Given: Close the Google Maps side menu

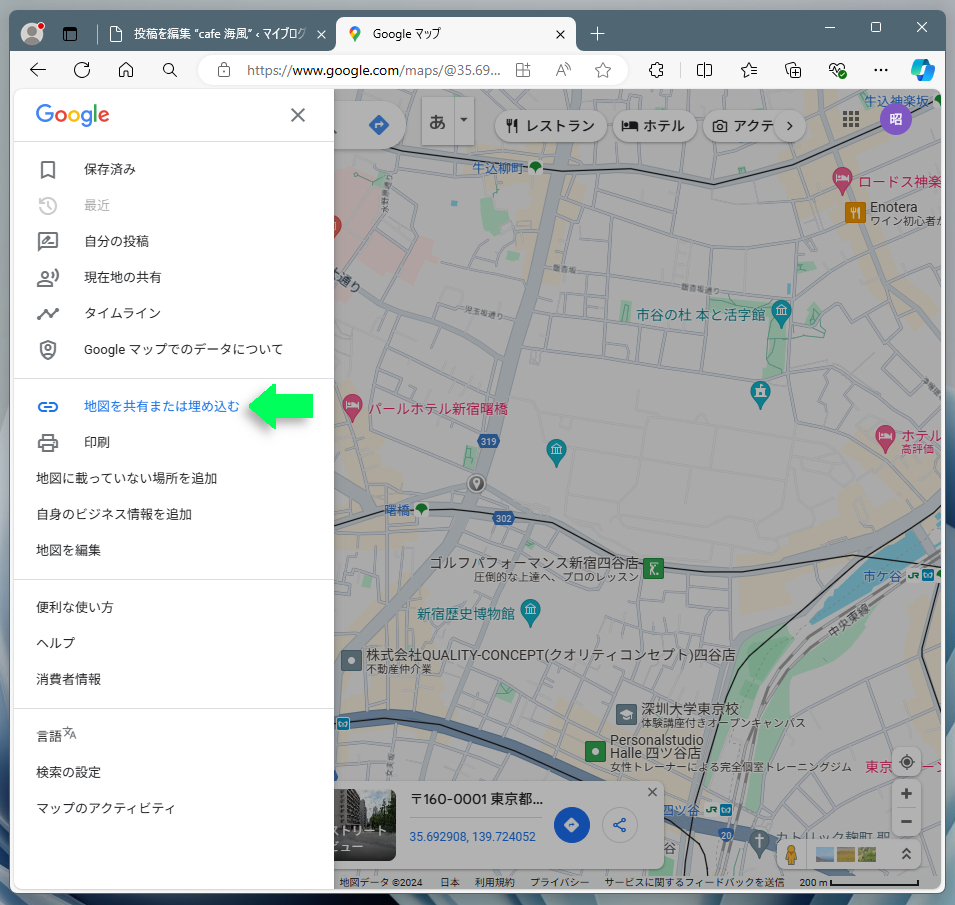Looking at the screenshot, I should [x=298, y=114].
